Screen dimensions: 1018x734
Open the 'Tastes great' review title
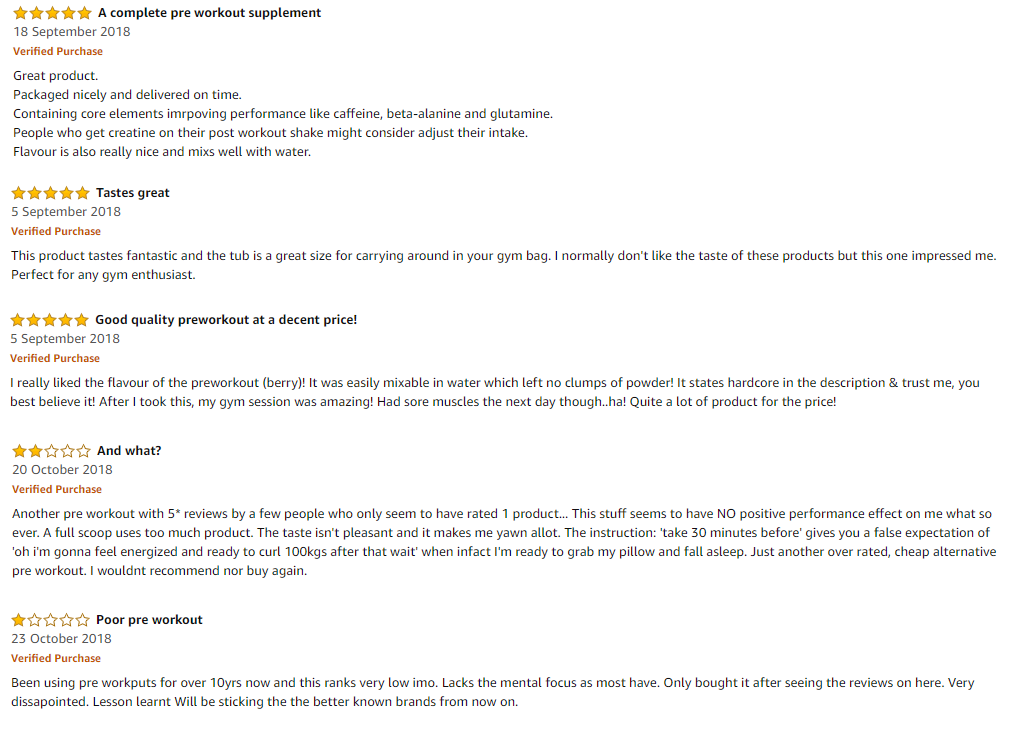click(132, 193)
